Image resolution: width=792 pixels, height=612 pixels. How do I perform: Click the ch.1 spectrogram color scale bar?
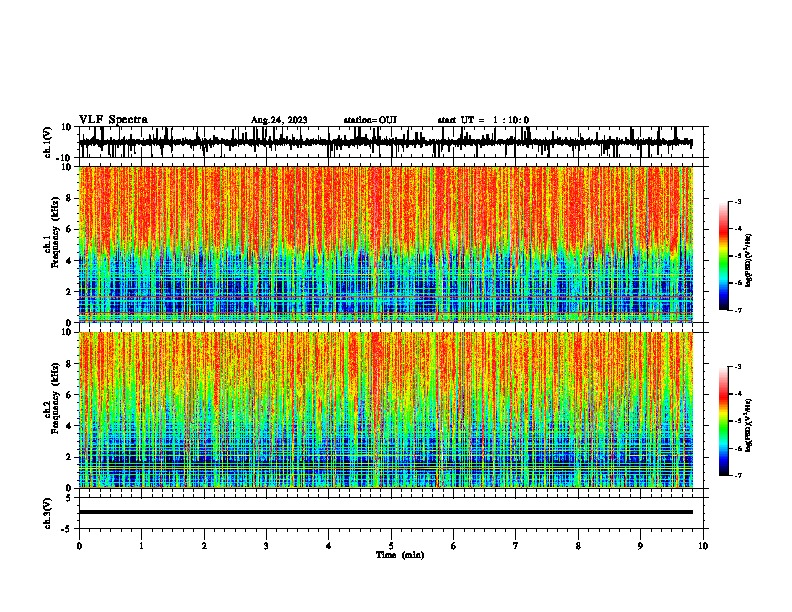tap(724, 256)
